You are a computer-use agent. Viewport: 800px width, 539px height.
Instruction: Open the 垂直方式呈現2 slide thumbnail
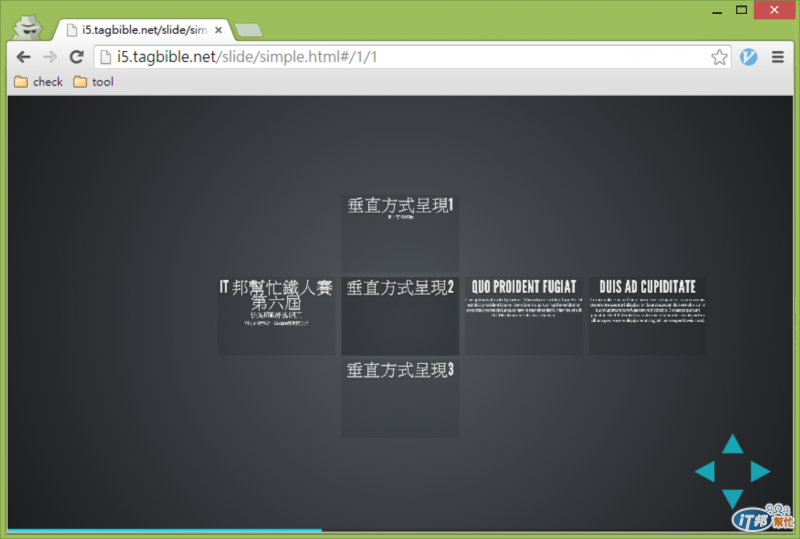click(x=400, y=316)
